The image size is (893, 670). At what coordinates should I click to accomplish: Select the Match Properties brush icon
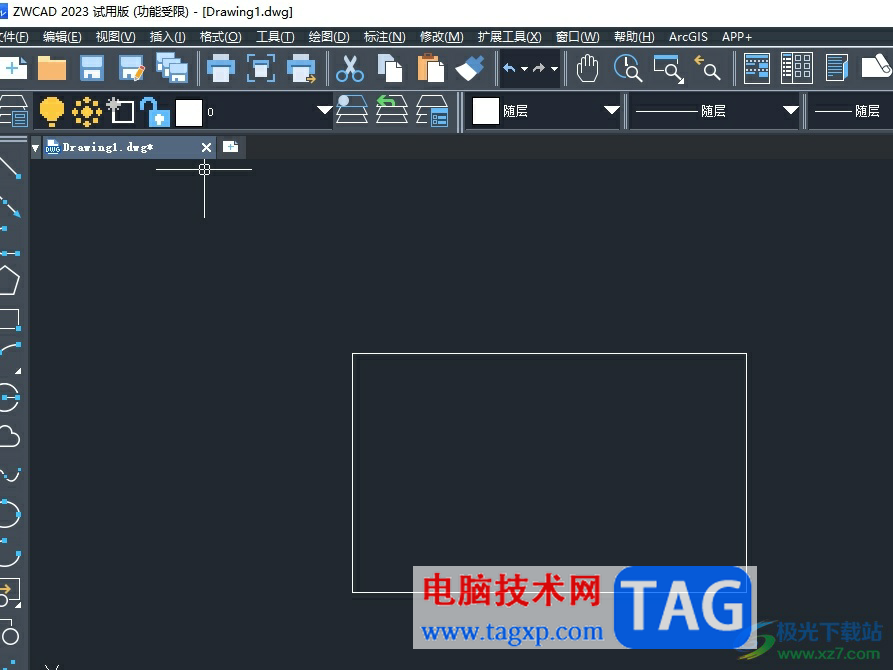coord(470,68)
